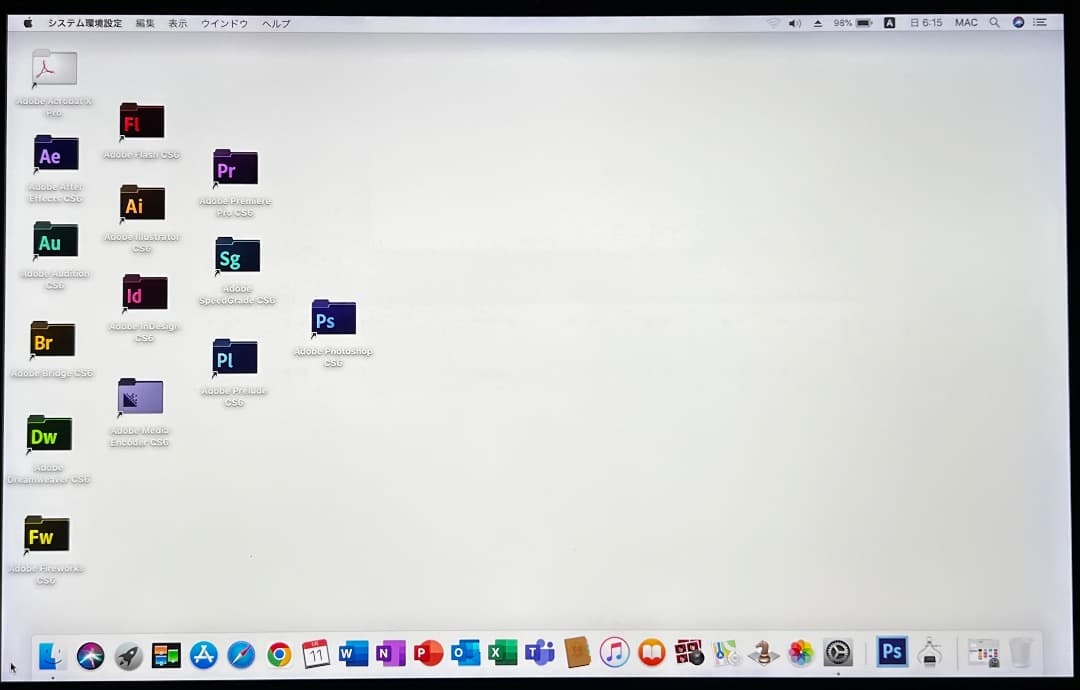The width and height of the screenshot is (1080, 690).
Task: Expand the 編集 menu
Action: pos(144,22)
